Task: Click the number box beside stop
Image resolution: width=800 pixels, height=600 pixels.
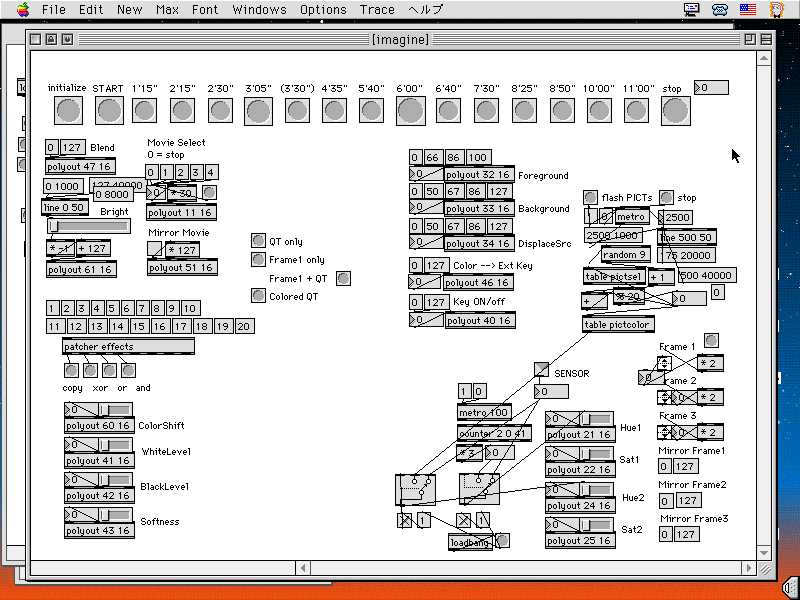Action: coord(711,88)
